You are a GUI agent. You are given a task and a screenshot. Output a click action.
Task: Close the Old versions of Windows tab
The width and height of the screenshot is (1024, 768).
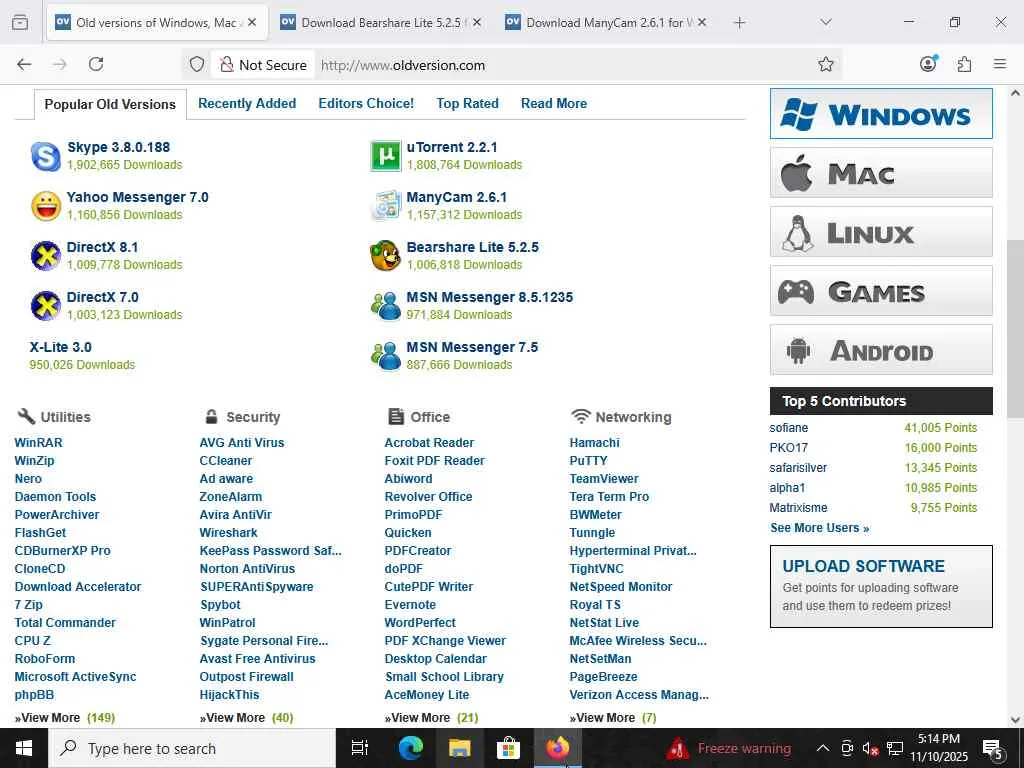(252, 22)
